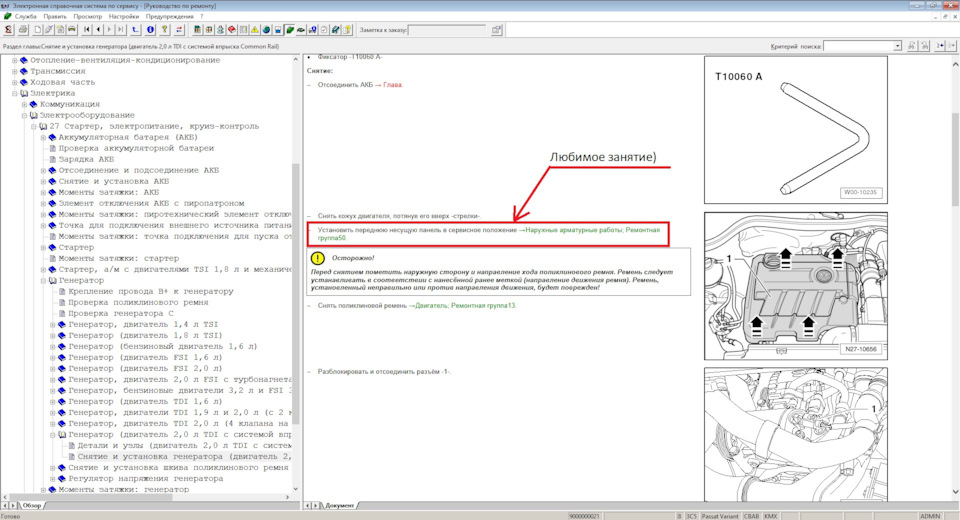The height and width of the screenshot is (520, 960).
Task: Open the Настройки menu
Action: click(123, 17)
